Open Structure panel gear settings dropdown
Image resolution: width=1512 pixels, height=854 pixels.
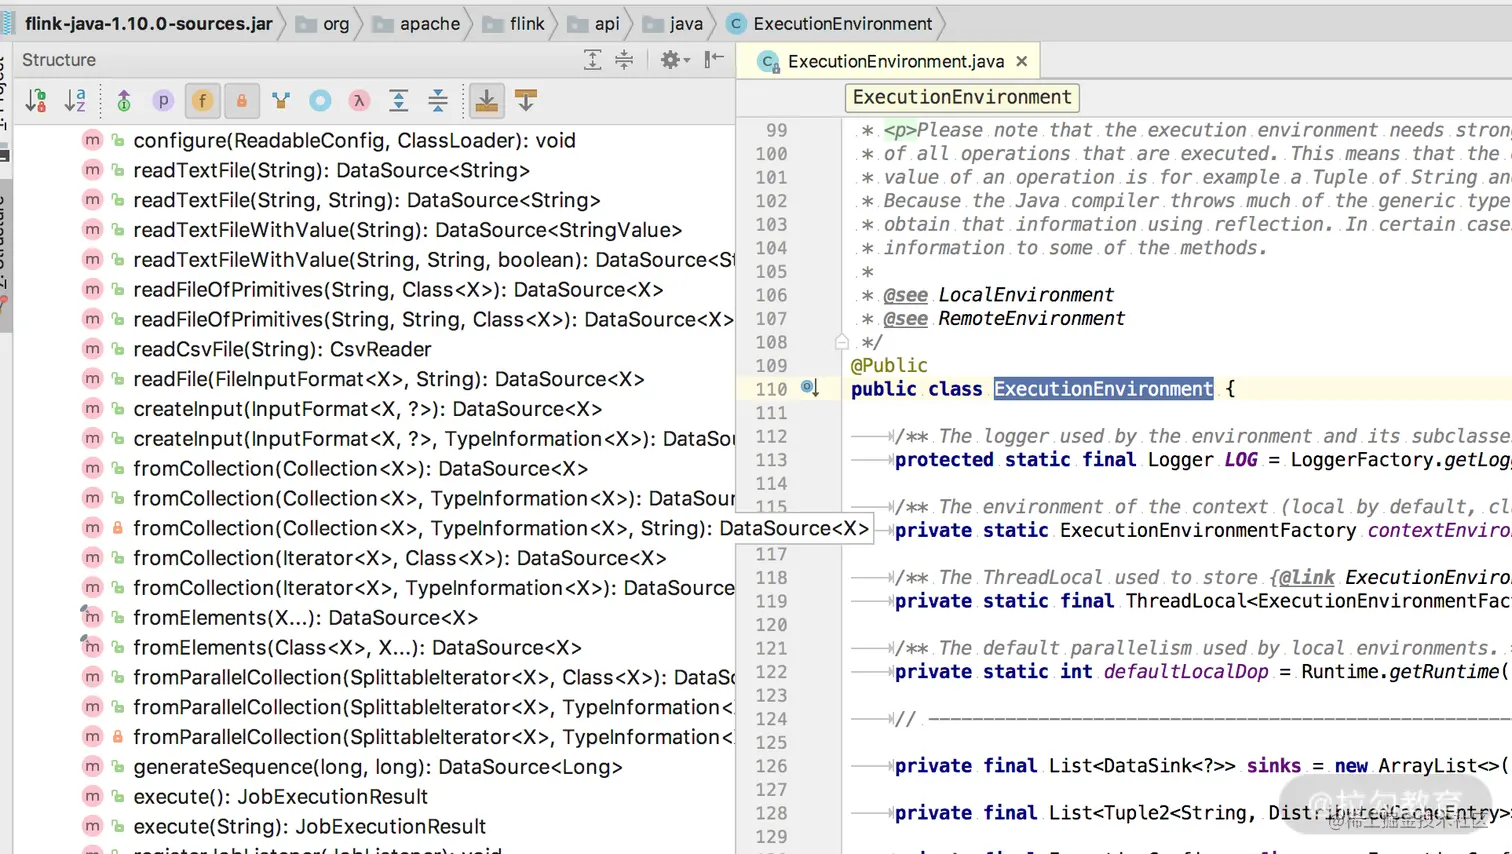(x=675, y=60)
